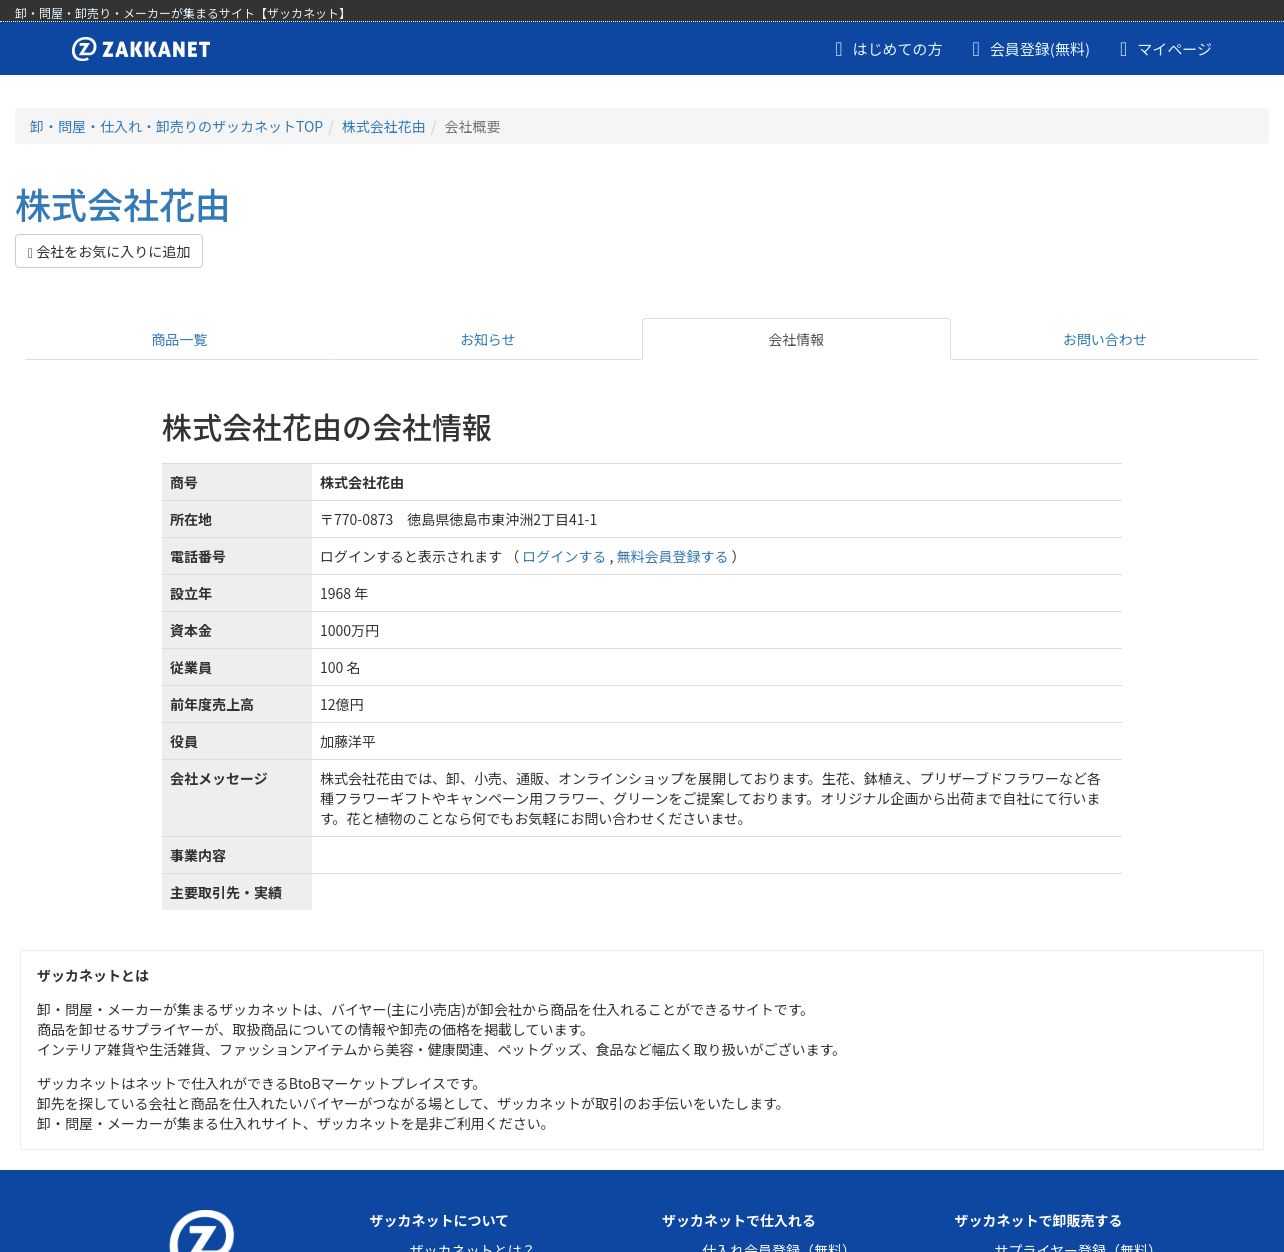The height and width of the screenshot is (1252, 1284).
Task: Click the 加藤洋平 officer name
Action: tap(348, 742)
